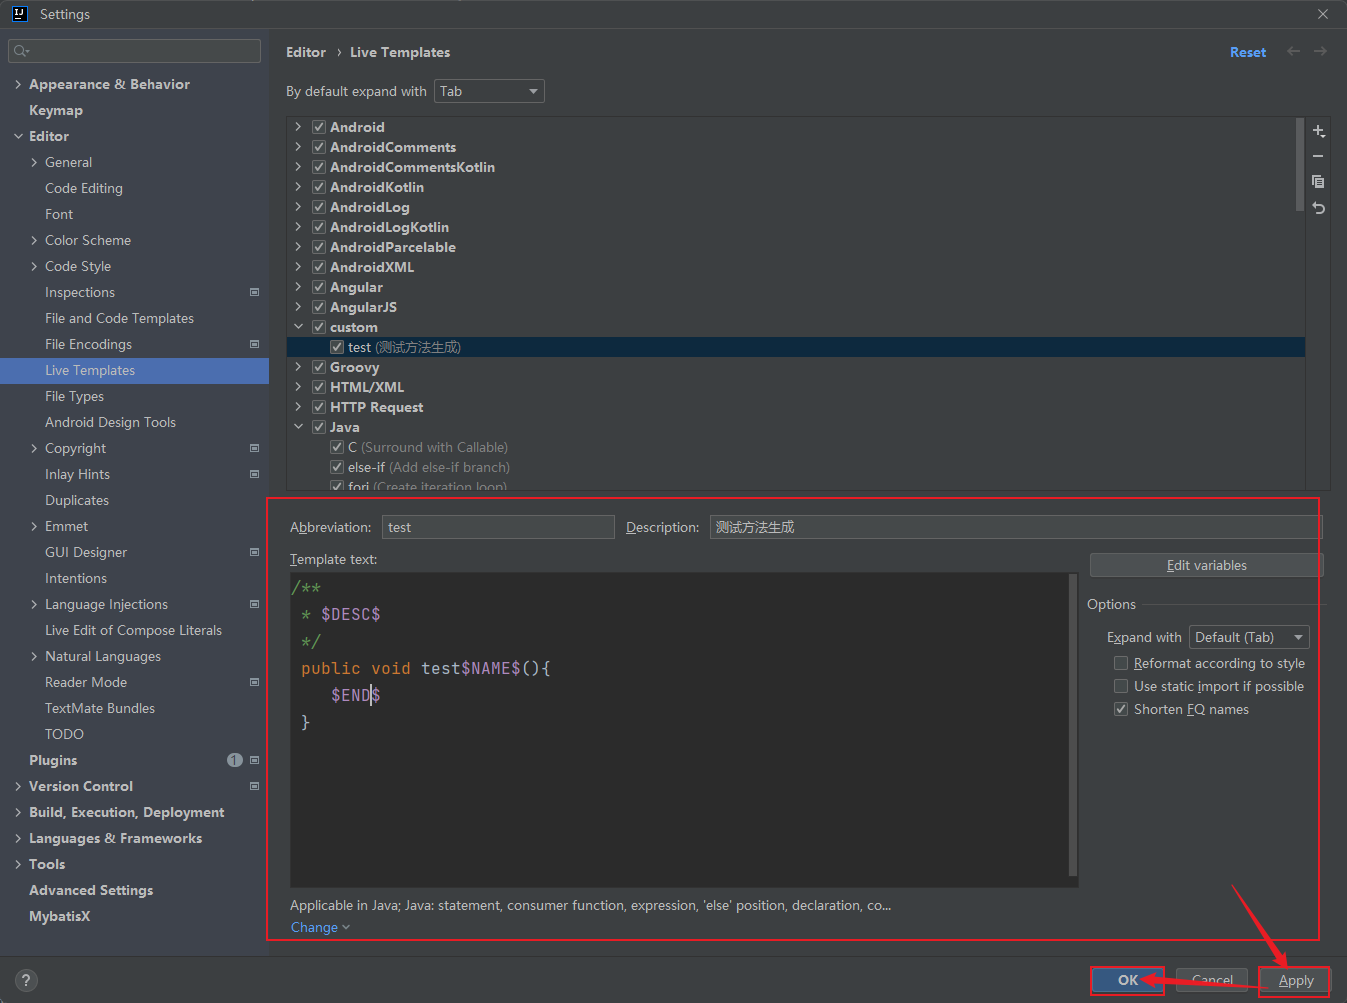
Task: Click the Edit variables button
Action: point(1206,565)
